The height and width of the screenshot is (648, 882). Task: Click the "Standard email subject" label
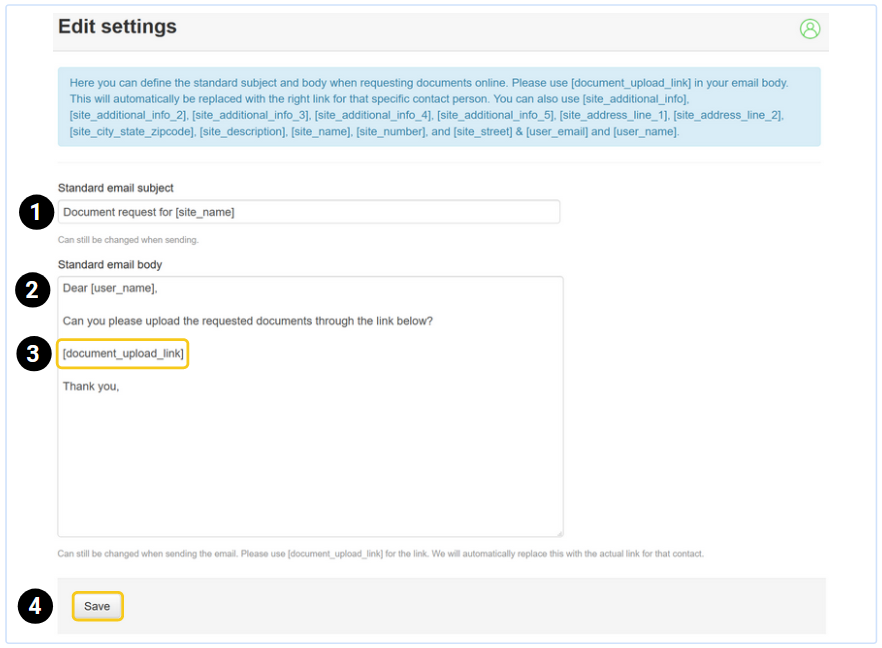tap(116, 188)
